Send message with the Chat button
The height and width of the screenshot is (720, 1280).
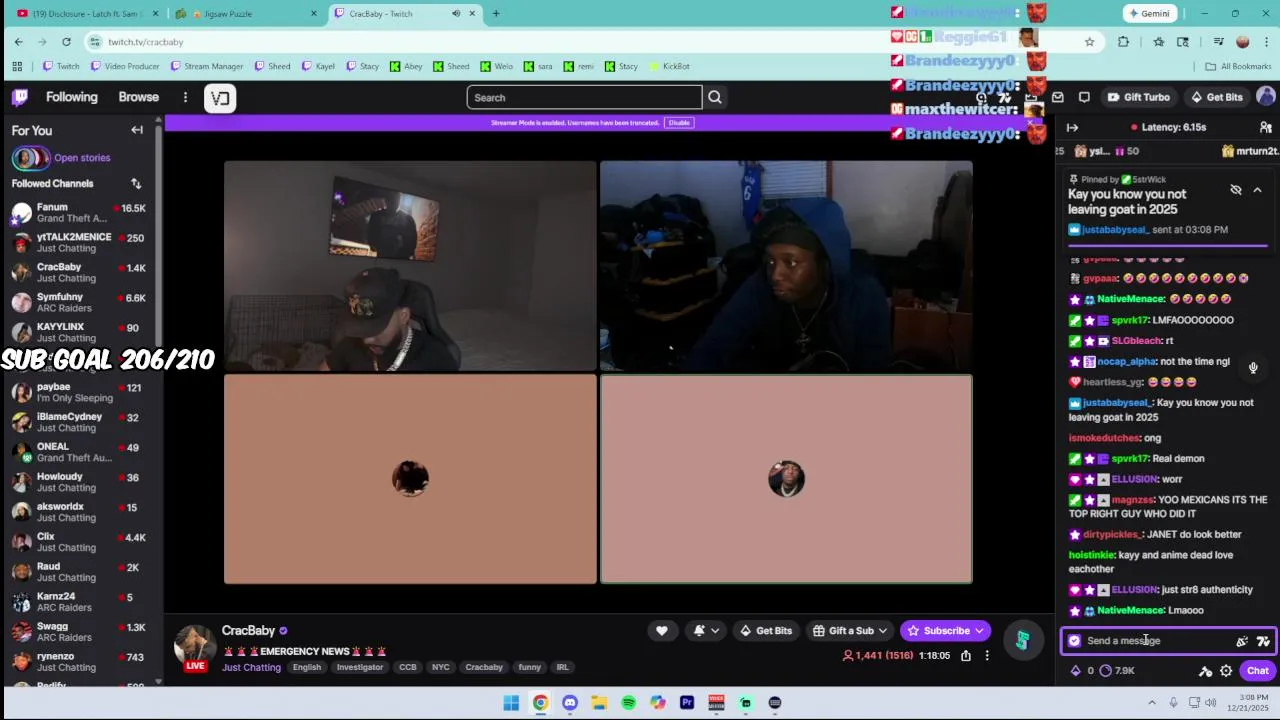1257,671
